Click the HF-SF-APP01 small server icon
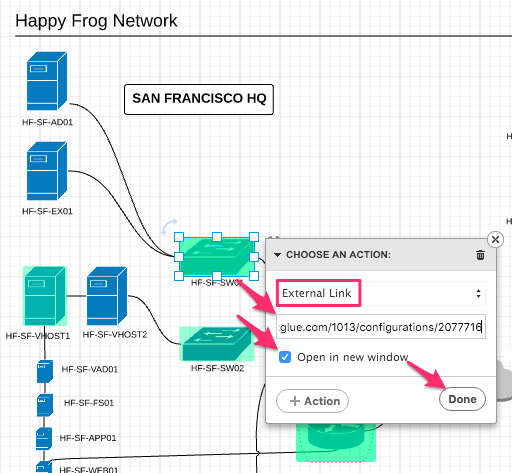This screenshot has height=473, width=512. (x=44, y=439)
